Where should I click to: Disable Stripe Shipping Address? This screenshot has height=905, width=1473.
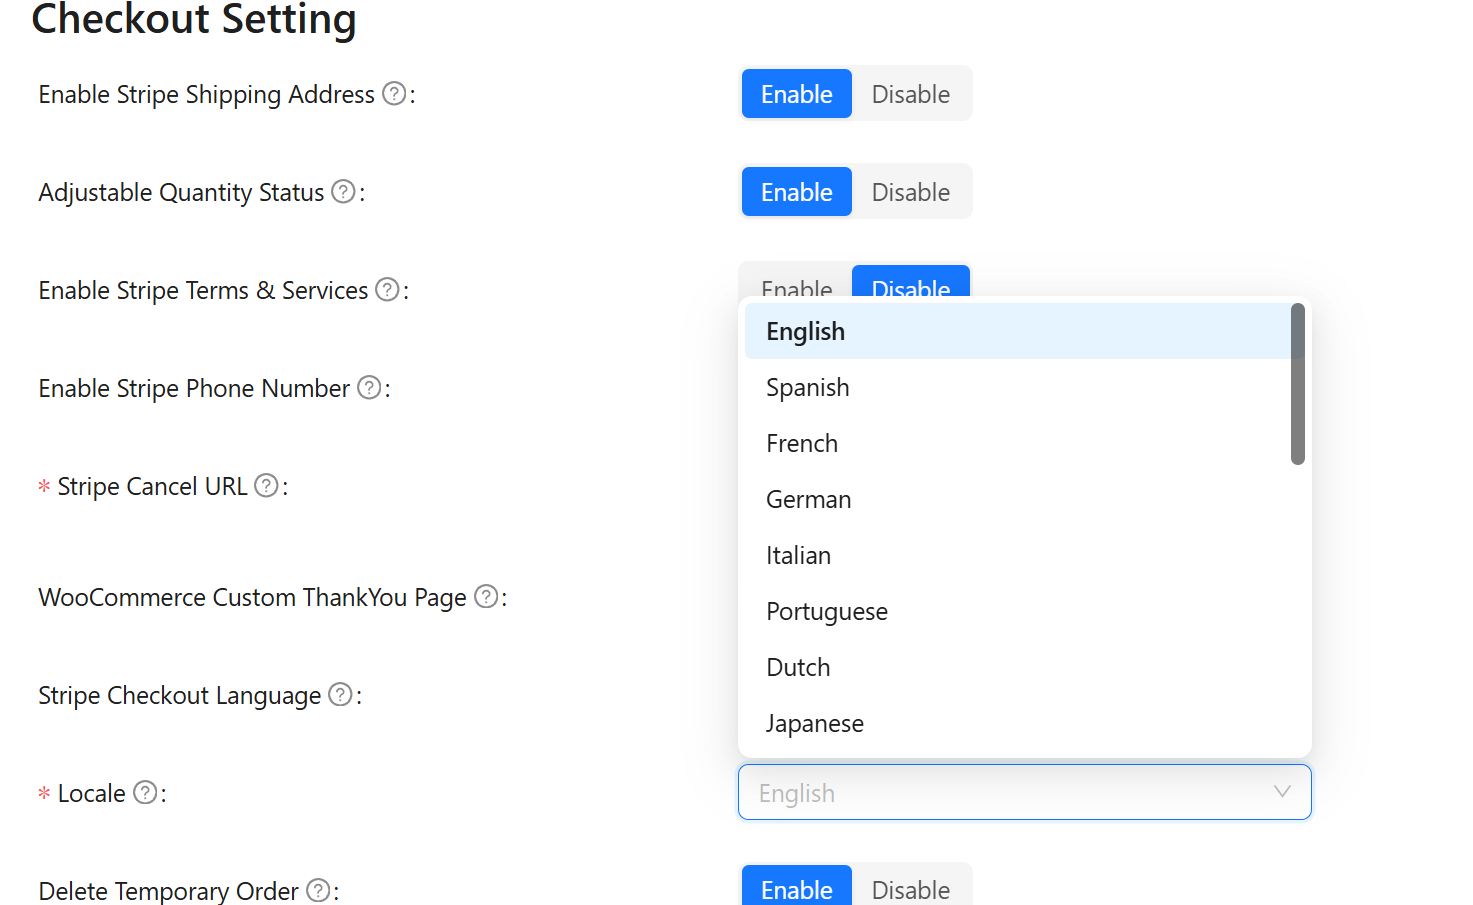tap(910, 94)
